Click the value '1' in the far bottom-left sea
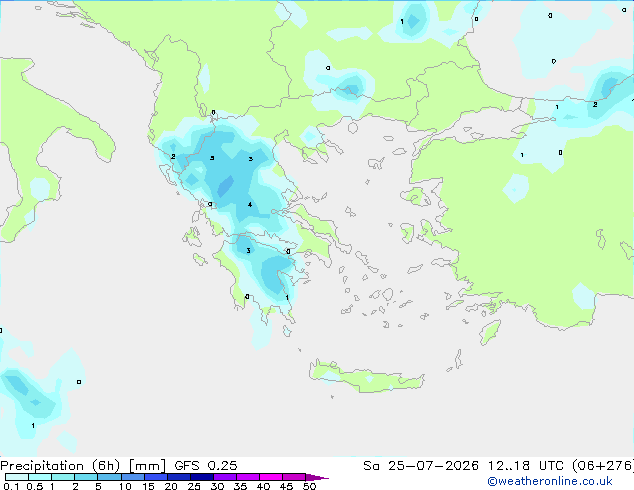Image resolution: width=634 pixels, height=490 pixels. 33,425
